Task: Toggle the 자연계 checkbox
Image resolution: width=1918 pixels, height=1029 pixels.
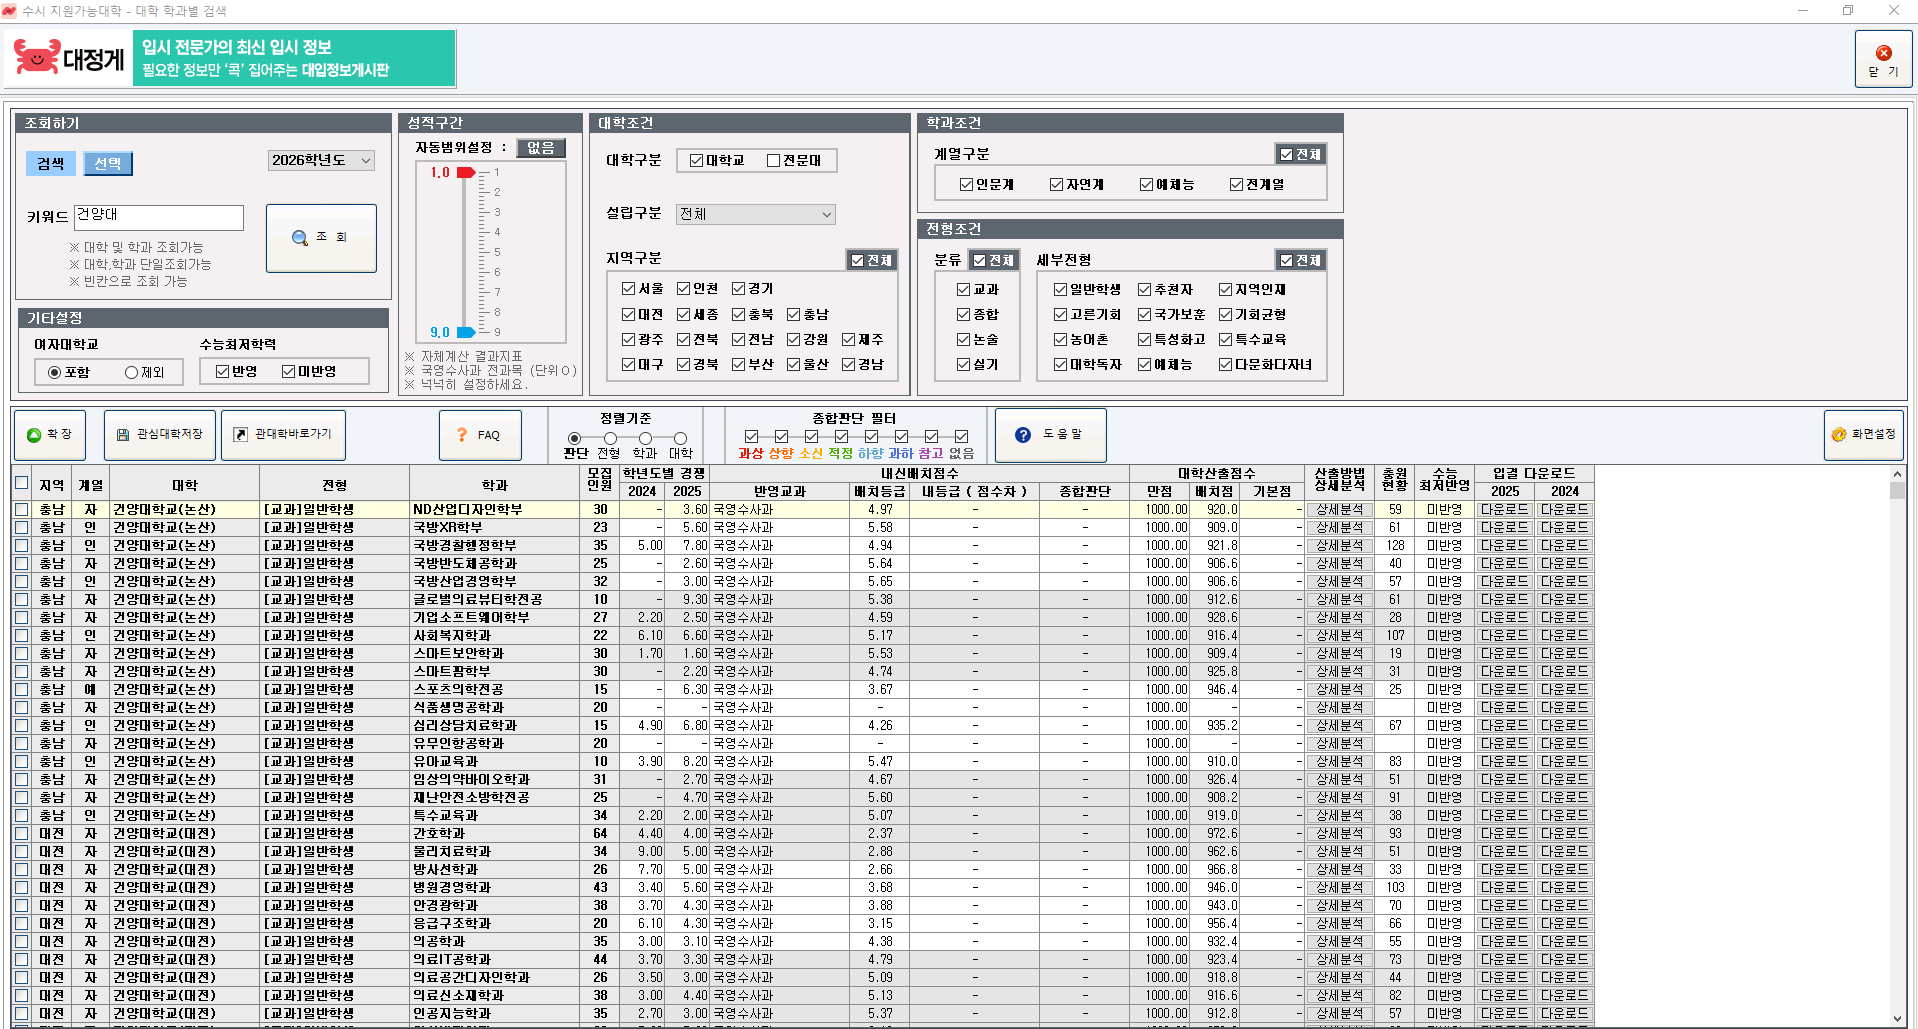Action: tap(1056, 184)
